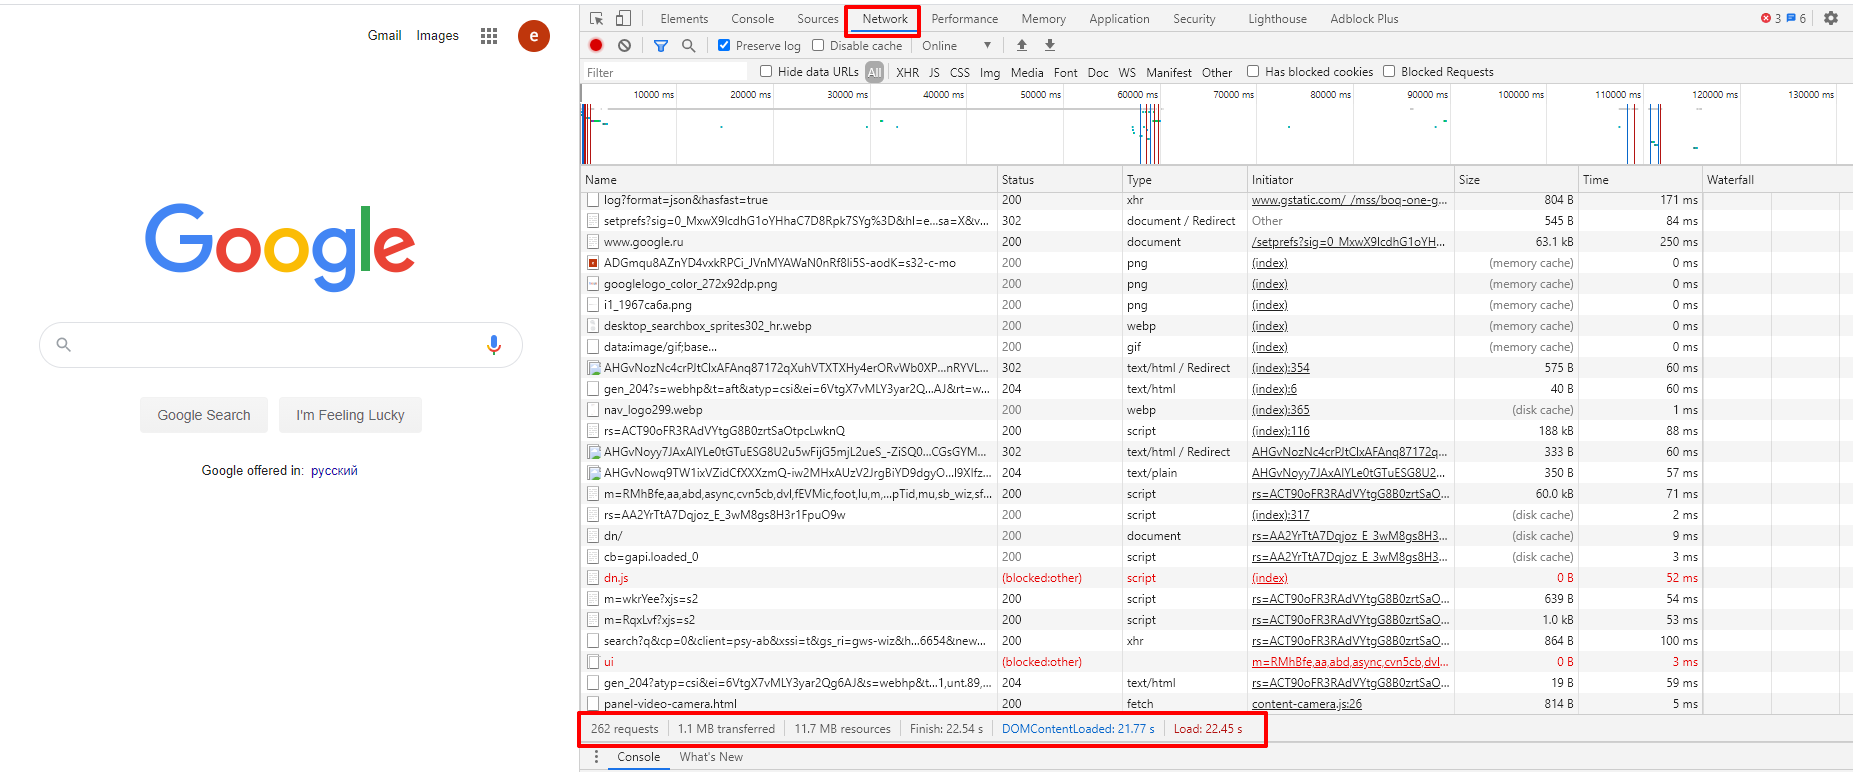Clear the network log
1853x772 pixels.
624,45
